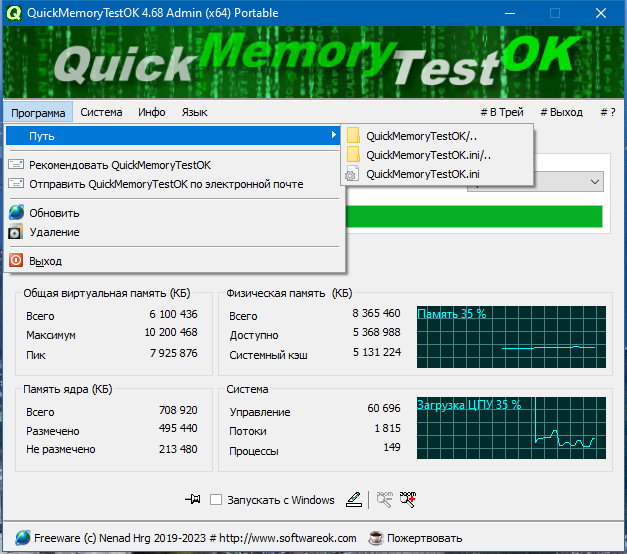Image resolution: width=627 pixels, height=554 pixels.
Task: Click the Память 35 % graph
Action: [511, 337]
